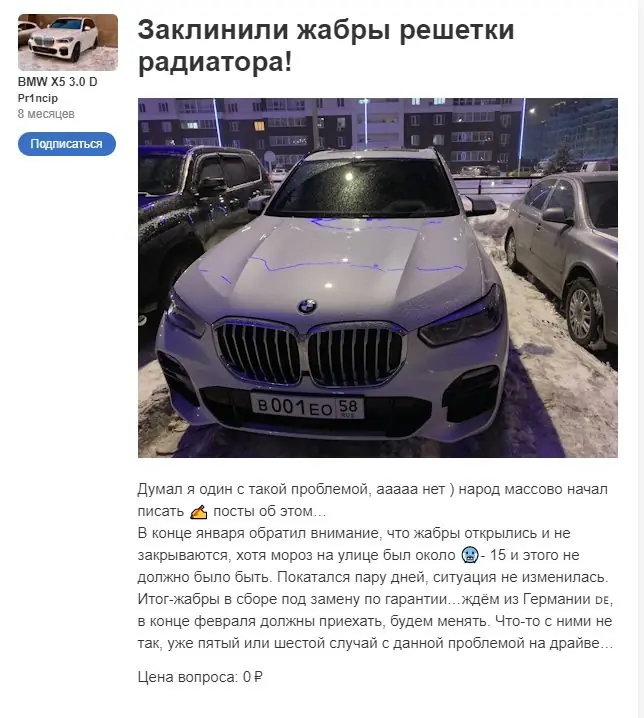644x718 pixels.
Task: Click the paragraph beginning Думал я один
Action: 372,500
